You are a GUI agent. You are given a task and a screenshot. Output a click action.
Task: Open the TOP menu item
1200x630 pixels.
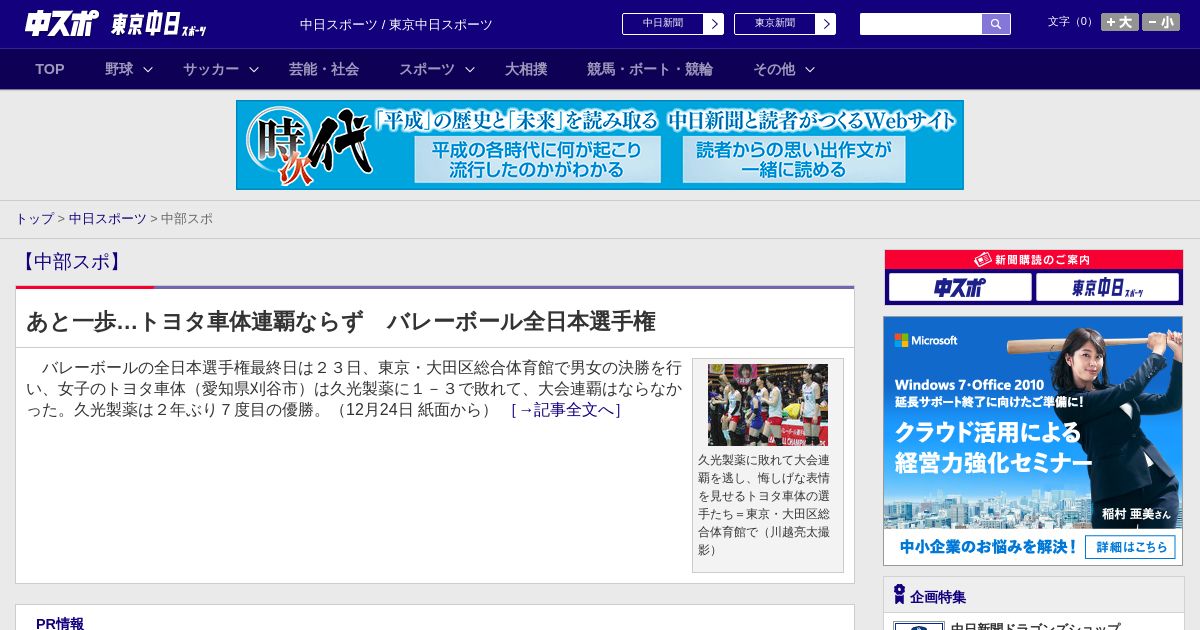pos(50,69)
